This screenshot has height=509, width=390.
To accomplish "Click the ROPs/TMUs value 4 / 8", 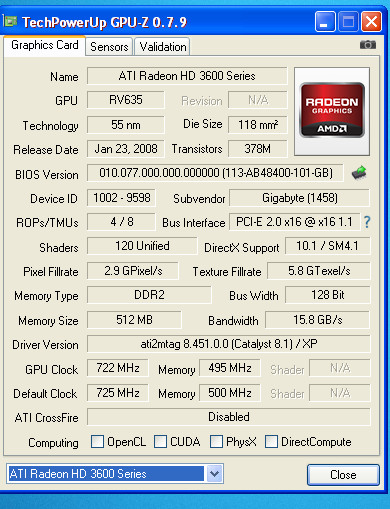I will pos(121,222).
